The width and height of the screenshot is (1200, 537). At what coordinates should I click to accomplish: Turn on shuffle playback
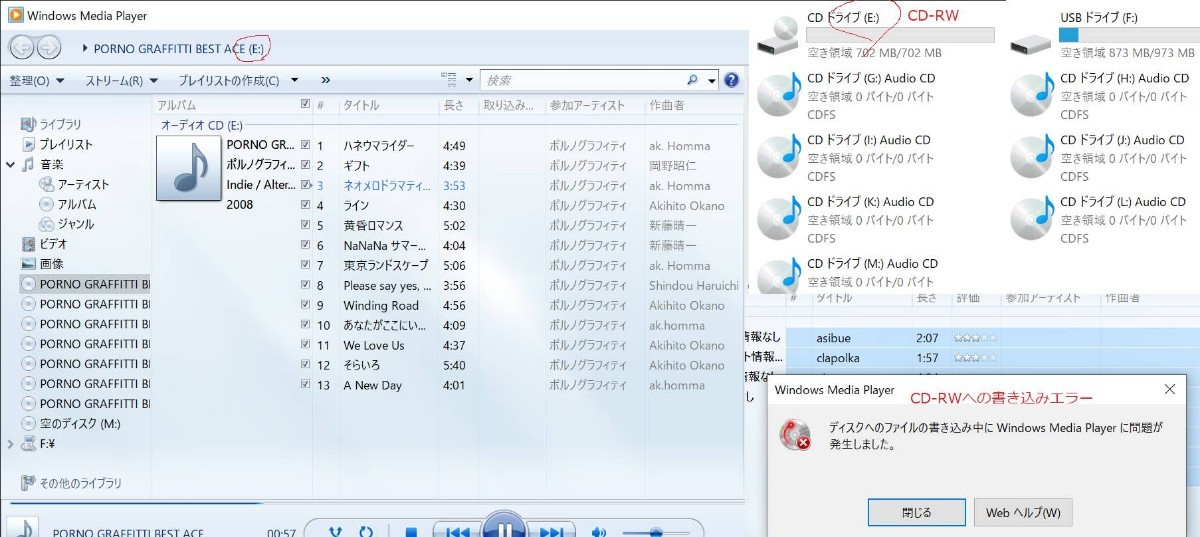[336, 533]
